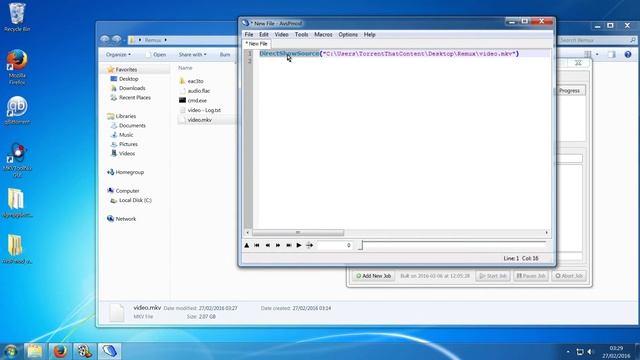Click the Firefox taskbar icon
640x360 pixels.
tap(60, 351)
